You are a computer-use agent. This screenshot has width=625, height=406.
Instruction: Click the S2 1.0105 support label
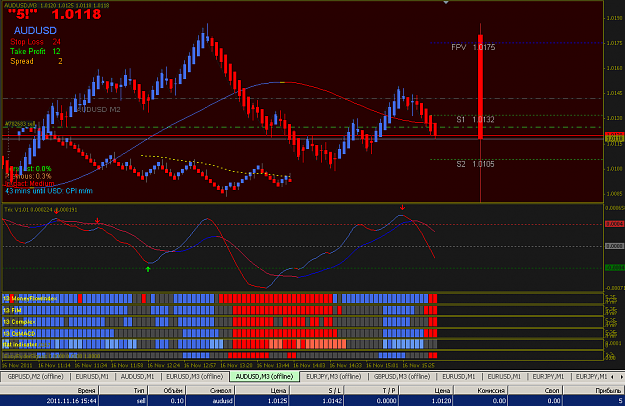476,164
